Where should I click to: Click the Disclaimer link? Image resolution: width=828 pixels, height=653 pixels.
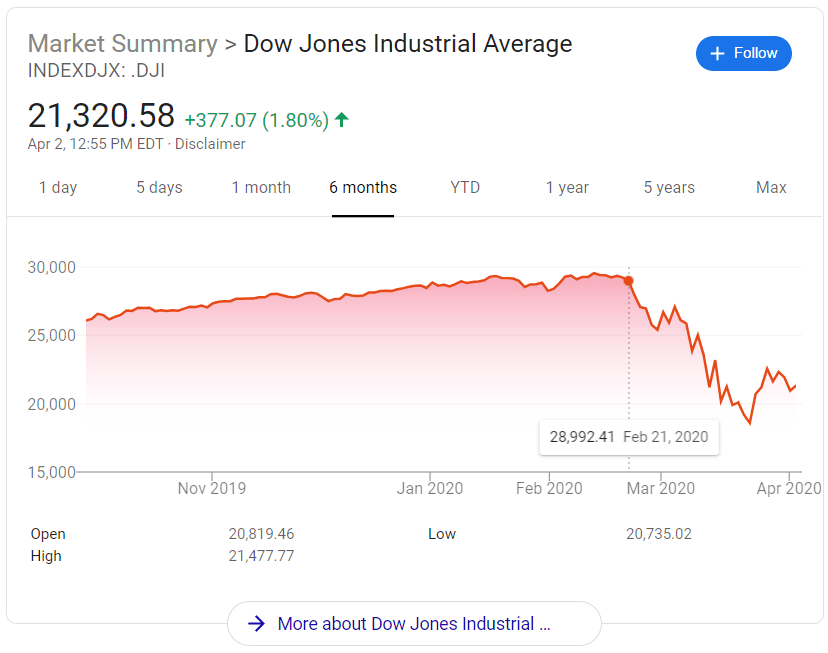click(x=210, y=144)
